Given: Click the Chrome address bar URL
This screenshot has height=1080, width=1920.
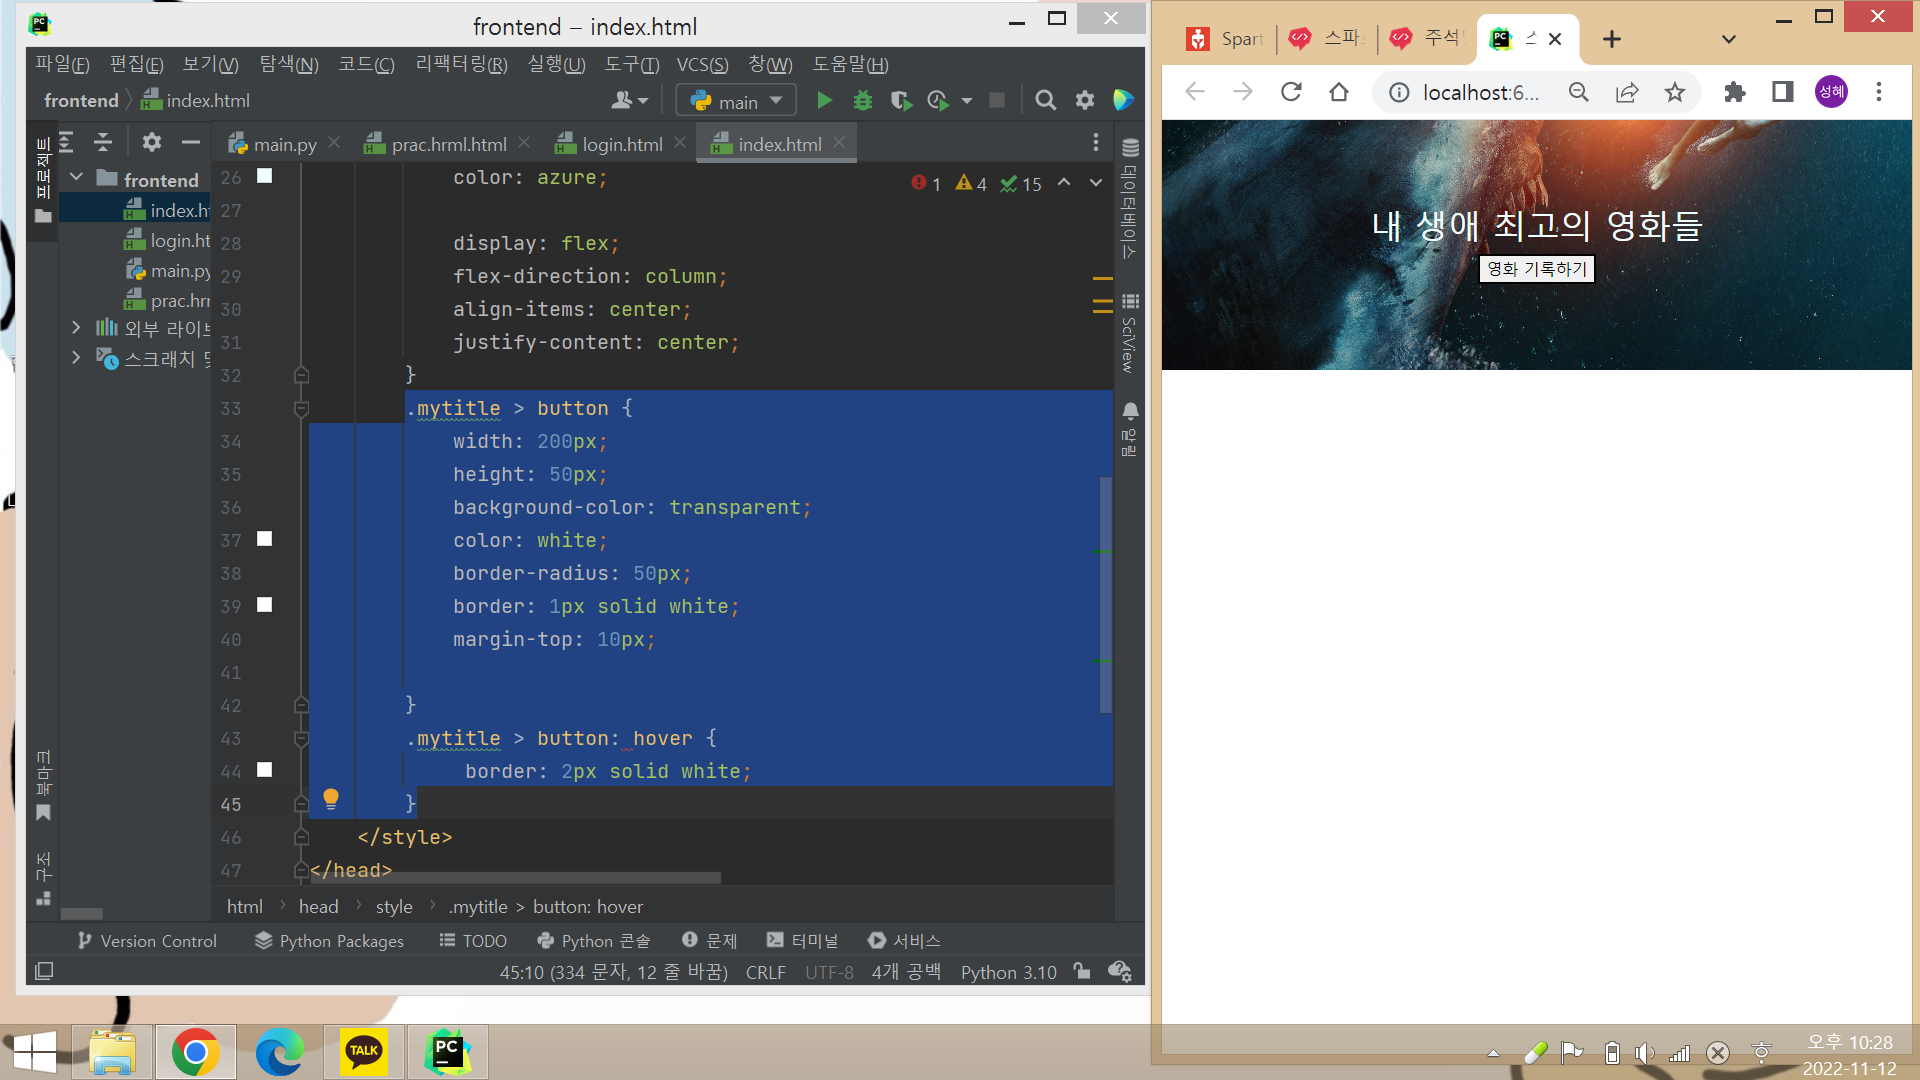Looking at the screenshot, I should [x=1479, y=92].
